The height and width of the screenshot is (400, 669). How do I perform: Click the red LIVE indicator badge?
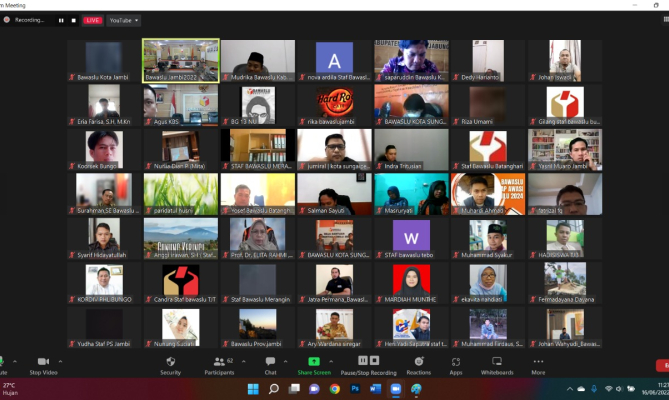pos(92,20)
